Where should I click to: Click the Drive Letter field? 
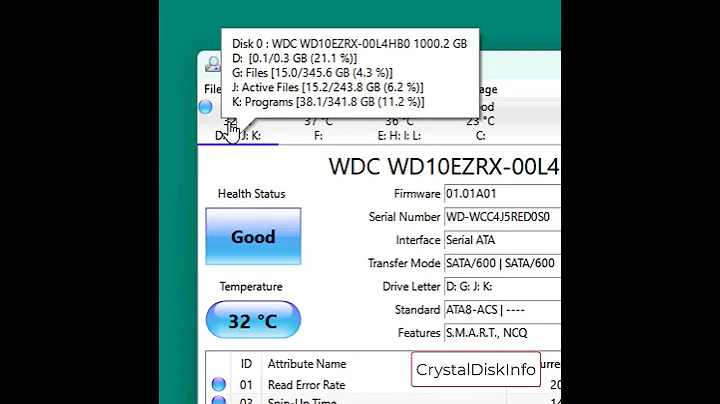pos(502,286)
